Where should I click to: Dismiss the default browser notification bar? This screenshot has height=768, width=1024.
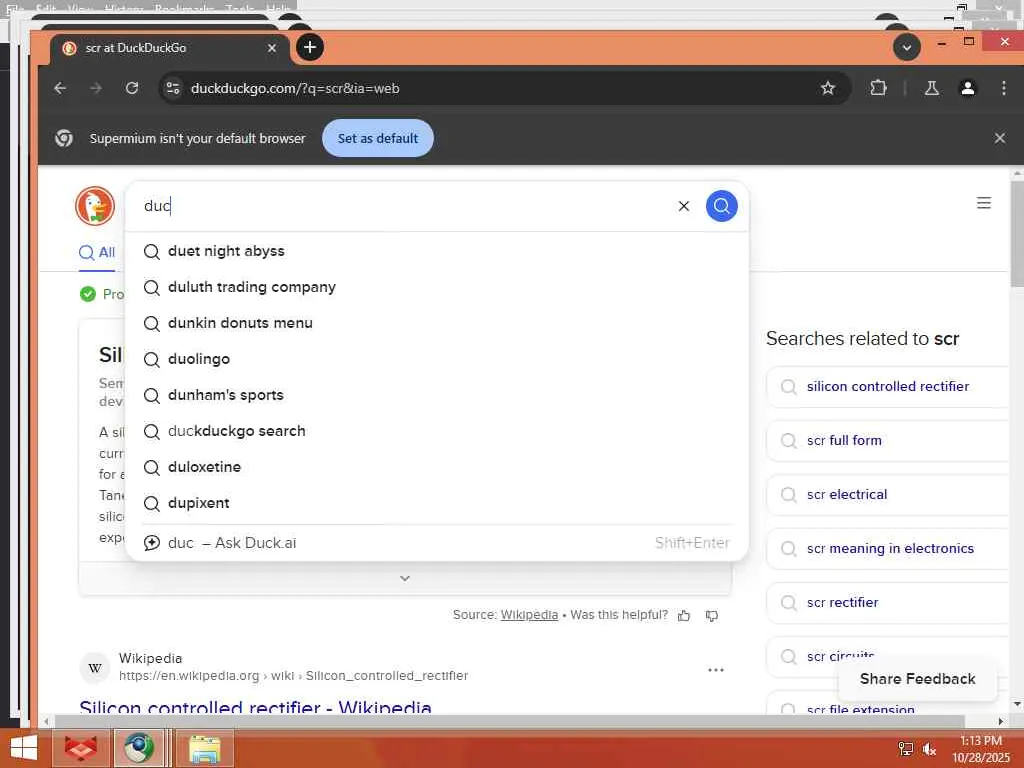pos(999,138)
